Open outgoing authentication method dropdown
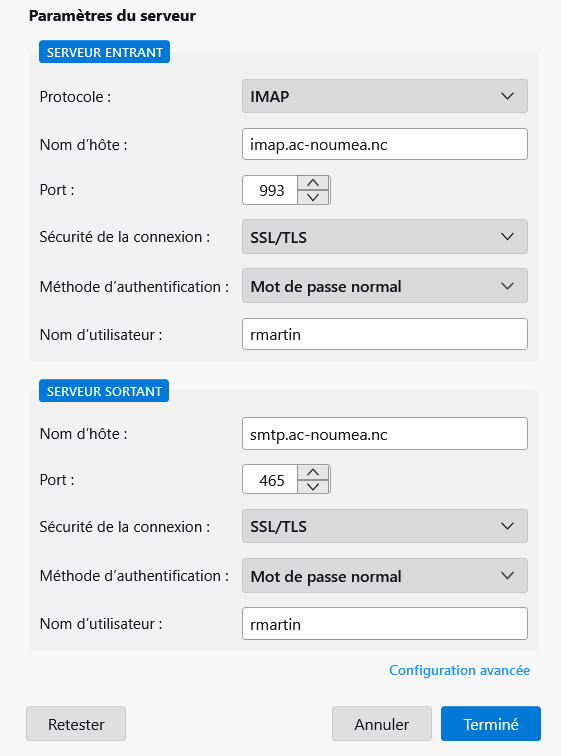The image size is (561, 756). (385, 576)
